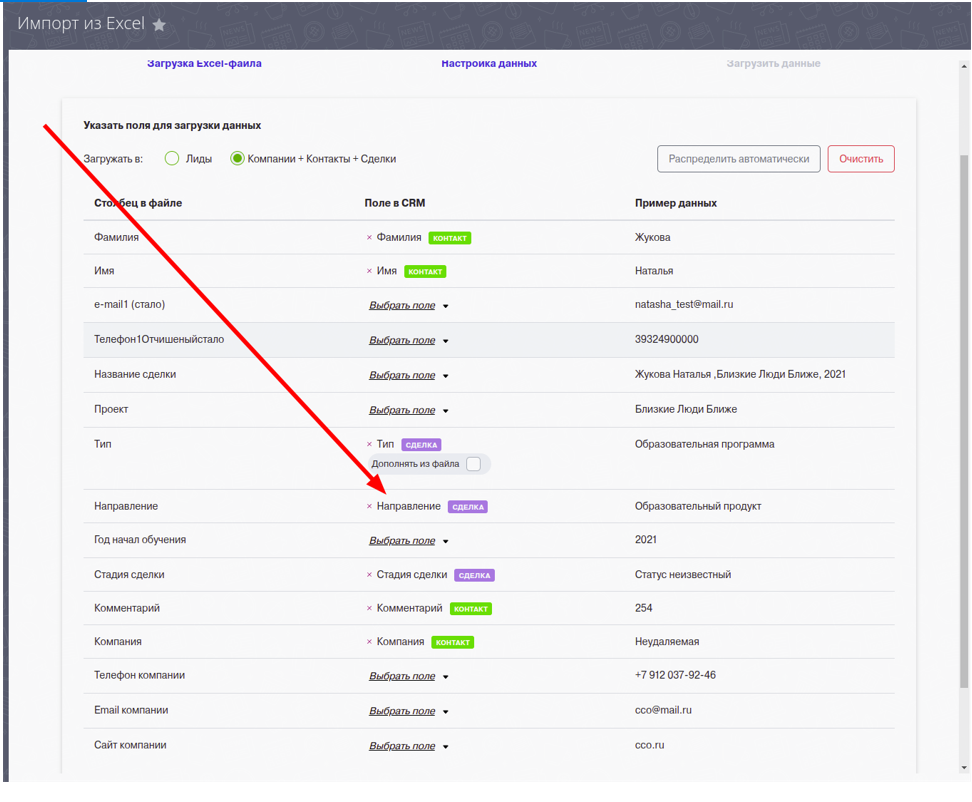The image size is (972, 802).
Task: Remove the Направление field mapping with its x
Action: pos(369,506)
